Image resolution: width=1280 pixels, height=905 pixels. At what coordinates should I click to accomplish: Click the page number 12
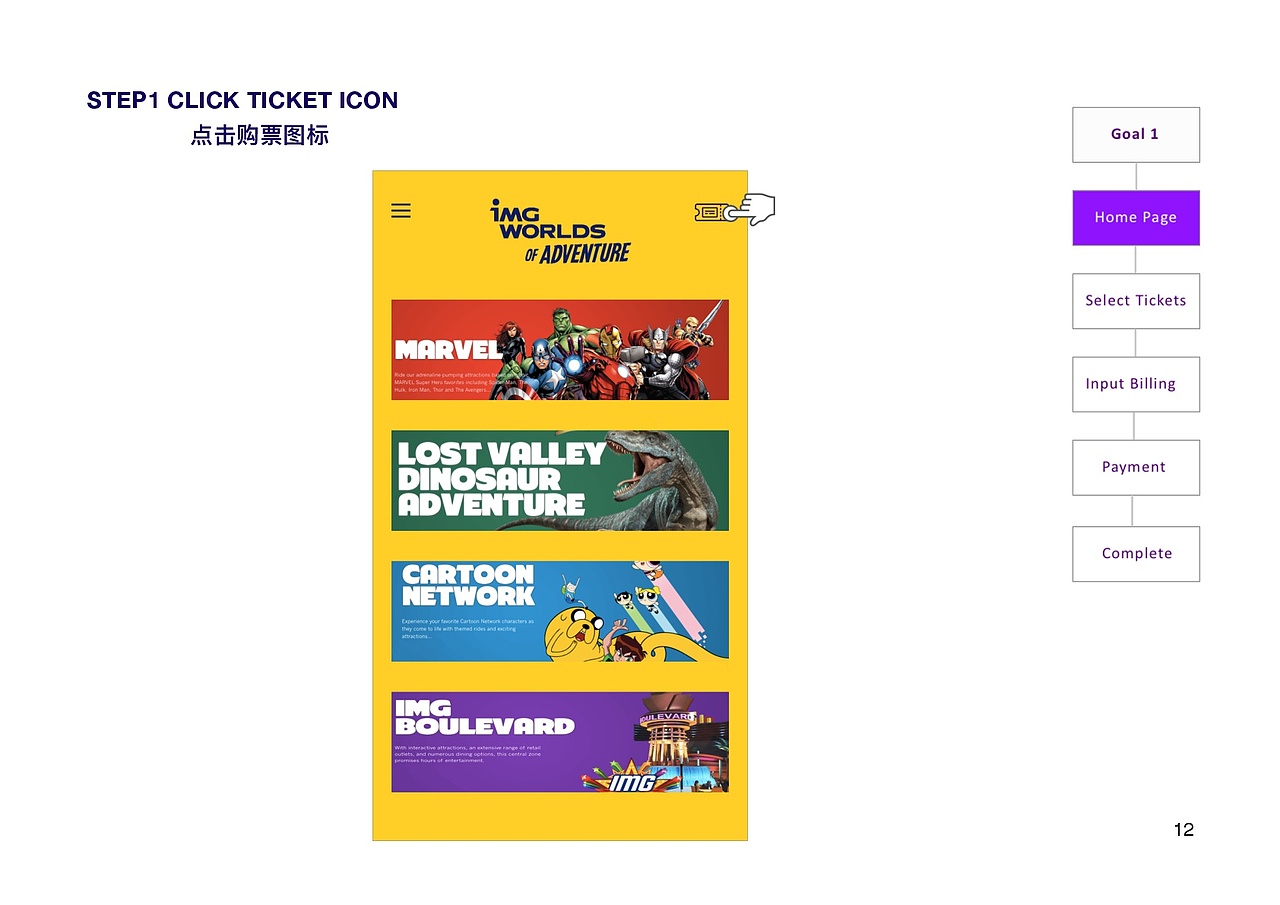click(1184, 829)
